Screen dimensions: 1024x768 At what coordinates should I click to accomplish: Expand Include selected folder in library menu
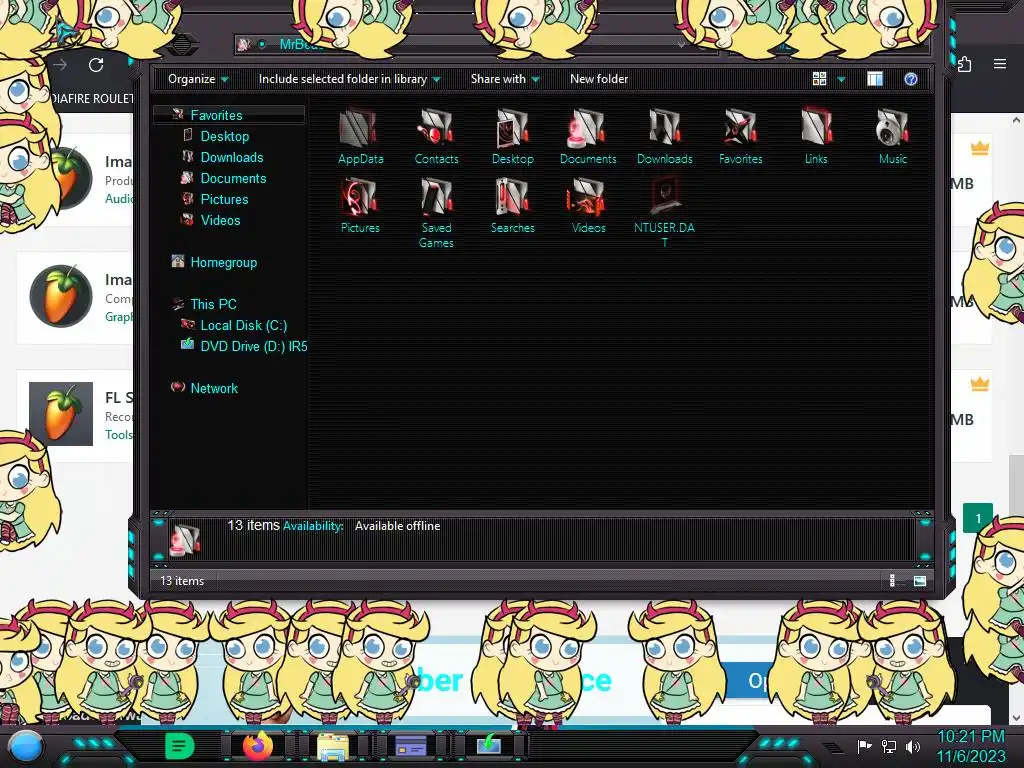point(349,79)
